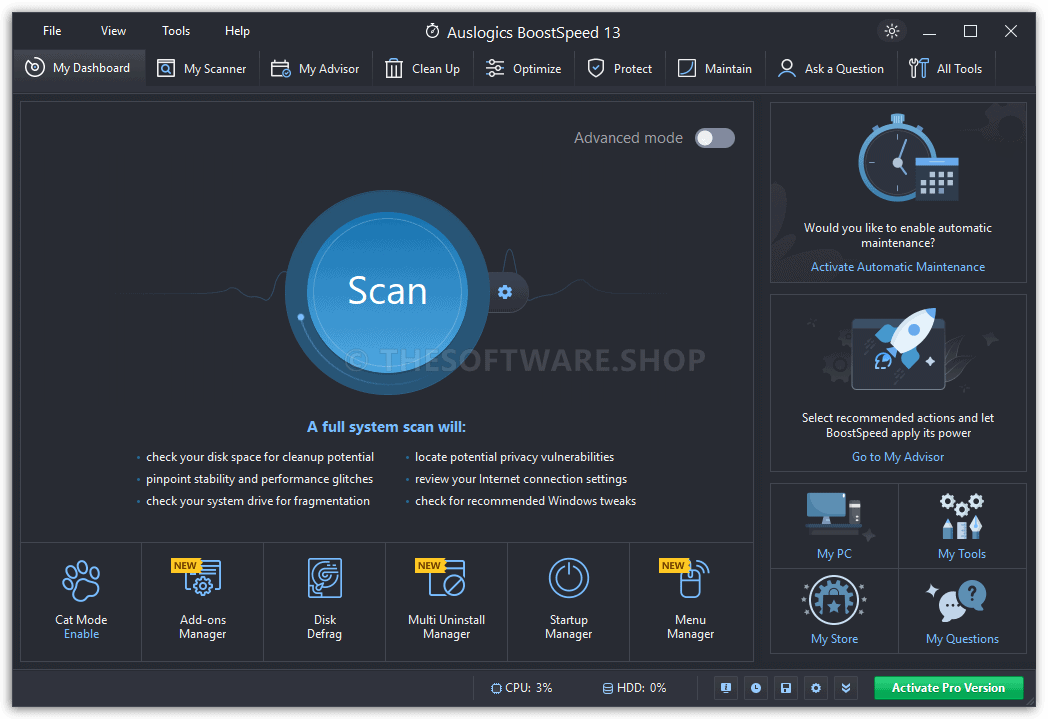Toggle the Advanced mode switch
This screenshot has width=1048, height=719.
point(714,138)
